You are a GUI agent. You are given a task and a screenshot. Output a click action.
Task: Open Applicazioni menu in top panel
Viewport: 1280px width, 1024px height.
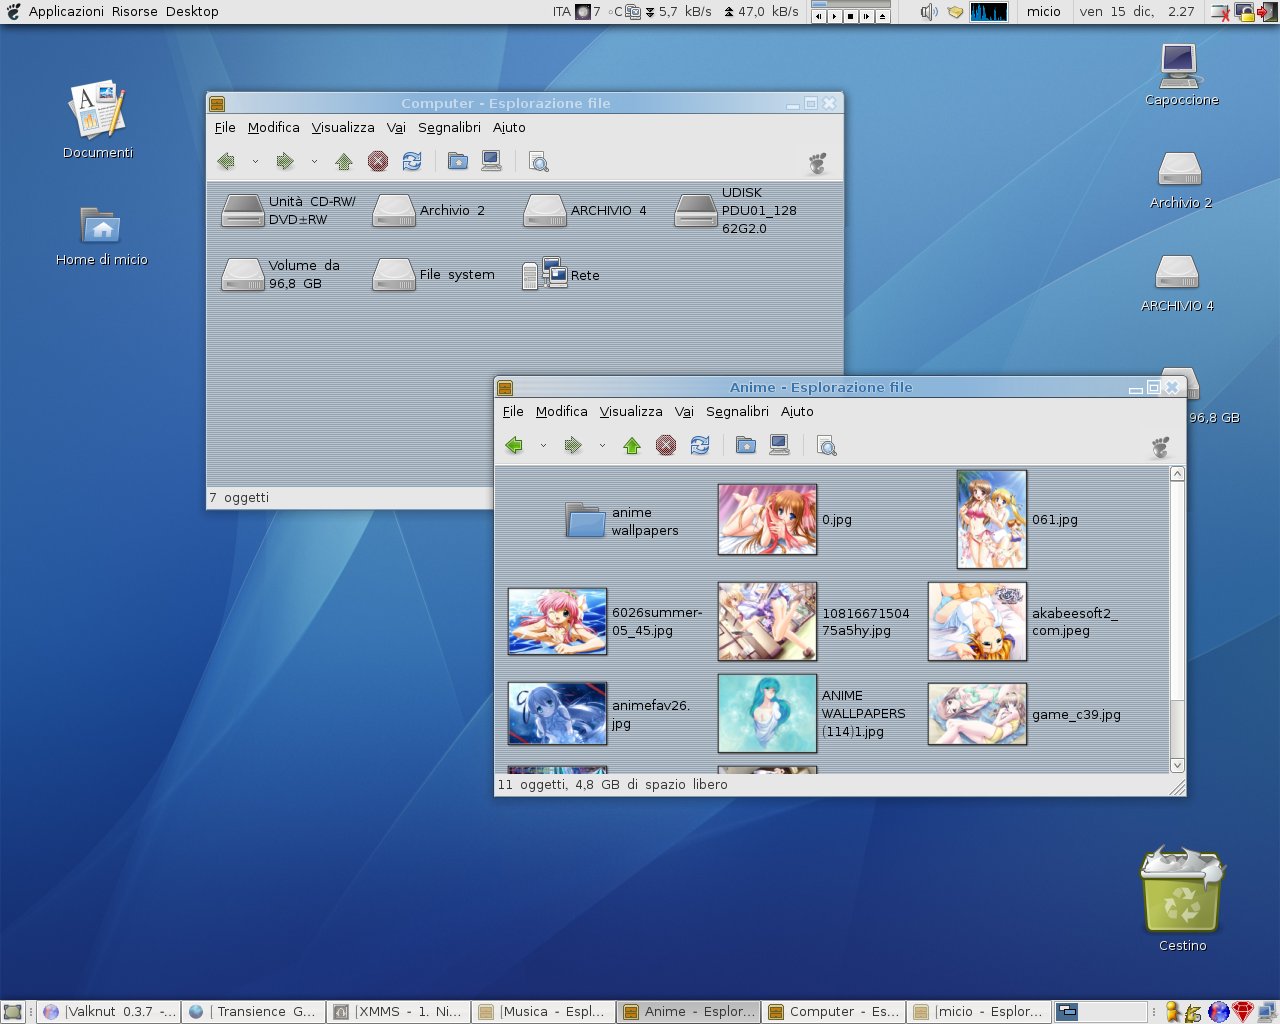tap(66, 11)
